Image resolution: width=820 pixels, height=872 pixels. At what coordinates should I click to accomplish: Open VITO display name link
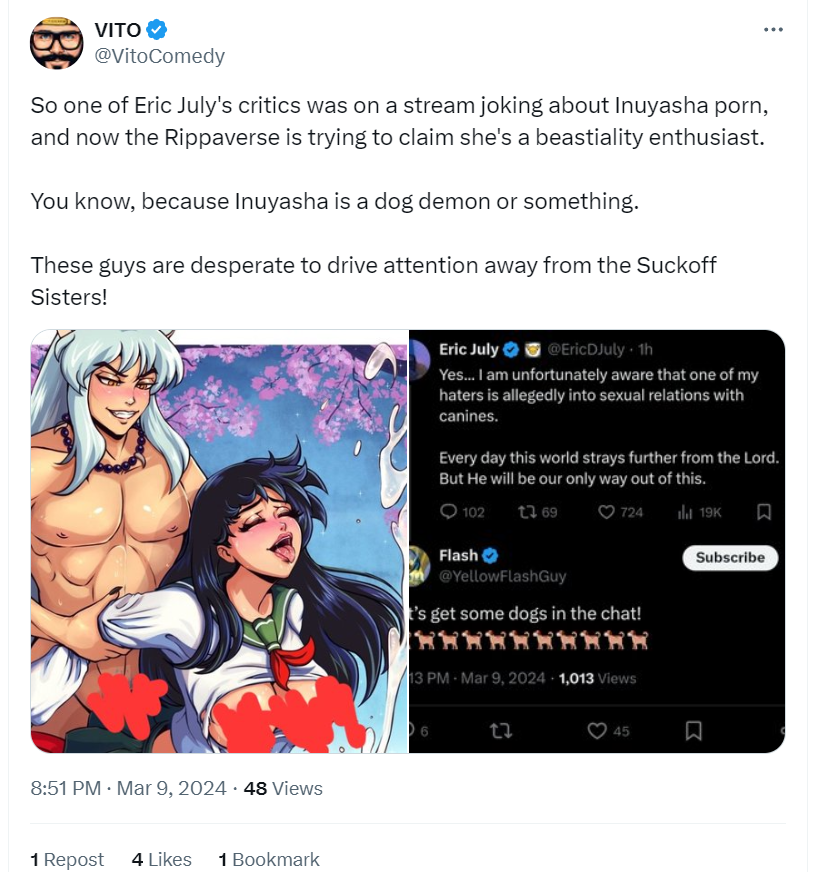tap(118, 30)
